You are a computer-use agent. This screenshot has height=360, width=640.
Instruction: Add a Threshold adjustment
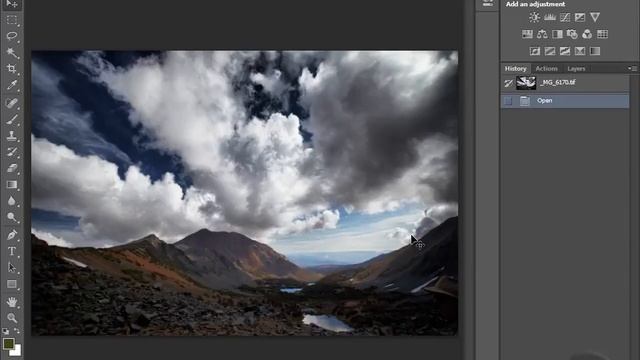point(565,51)
